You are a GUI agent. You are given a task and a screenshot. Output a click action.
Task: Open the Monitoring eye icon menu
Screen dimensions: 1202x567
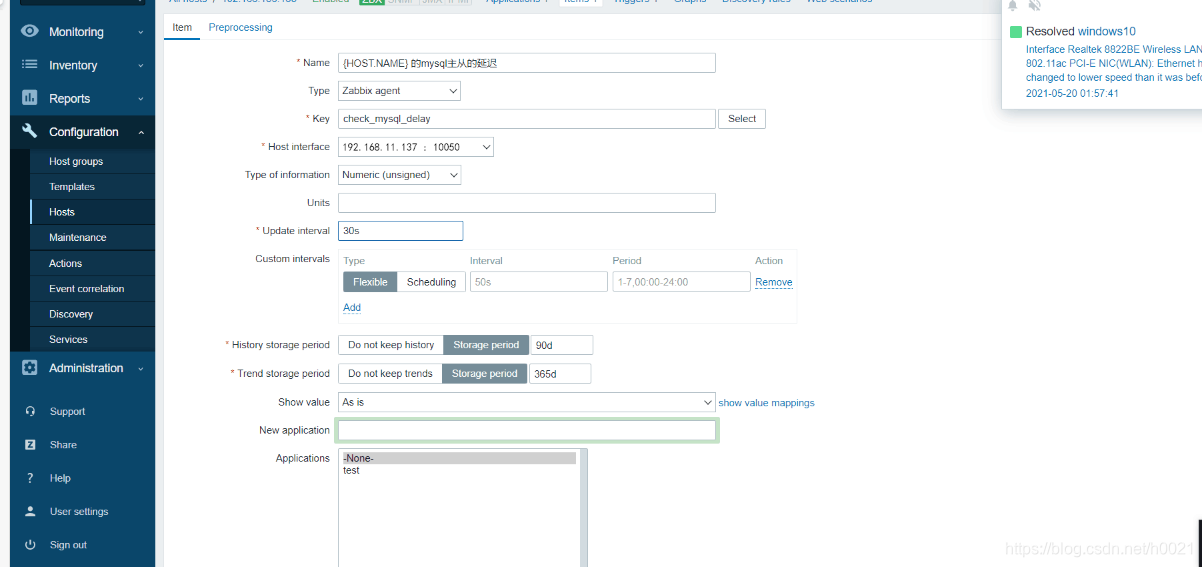29,32
